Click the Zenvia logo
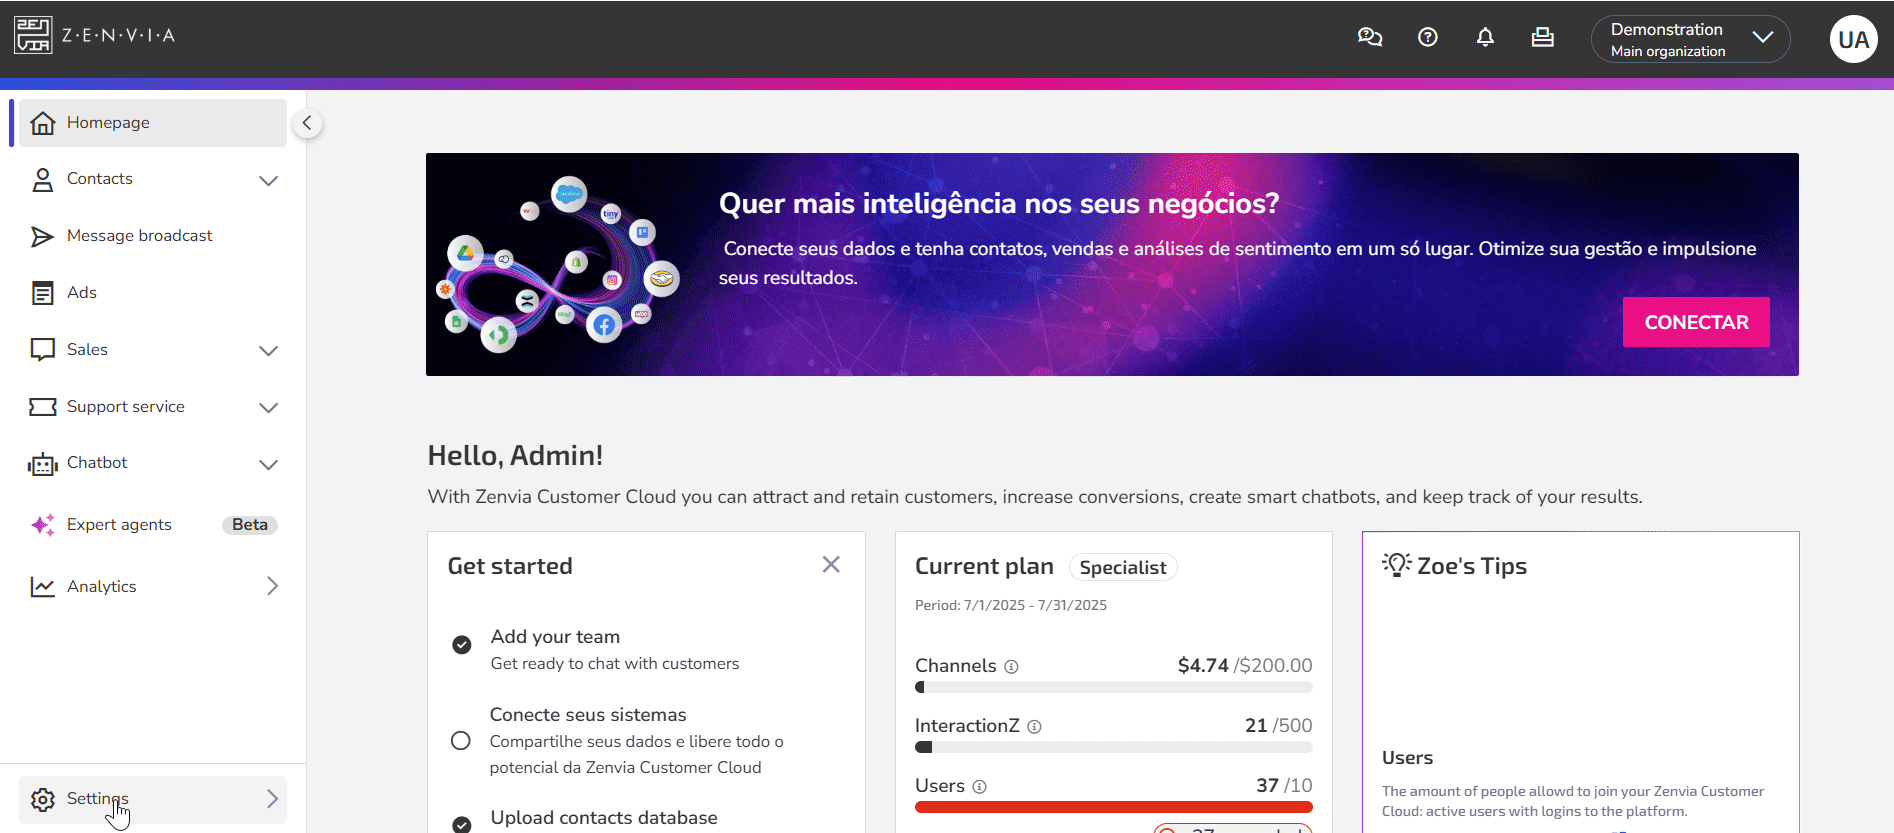Viewport: 1894px width, 833px height. tap(95, 35)
